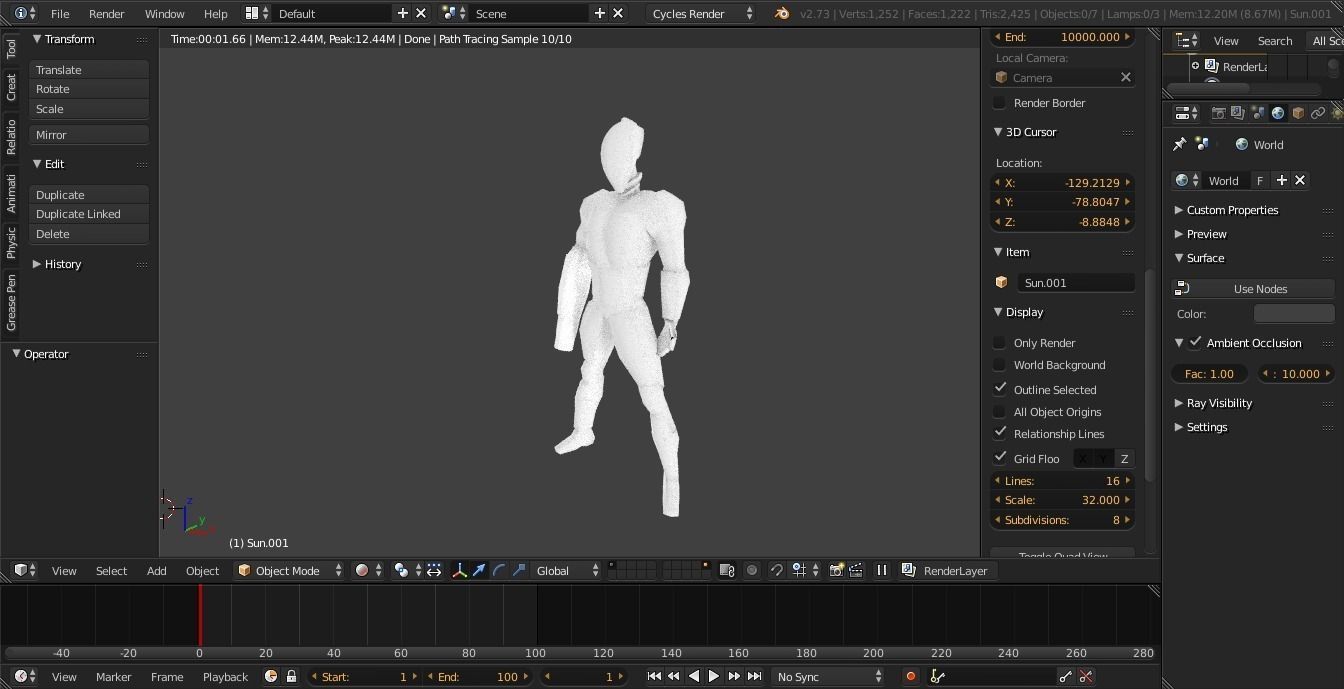The width and height of the screenshot is (1344, 689).
Task: Click the Blender logo icon in header
Action: coord(782,13)
